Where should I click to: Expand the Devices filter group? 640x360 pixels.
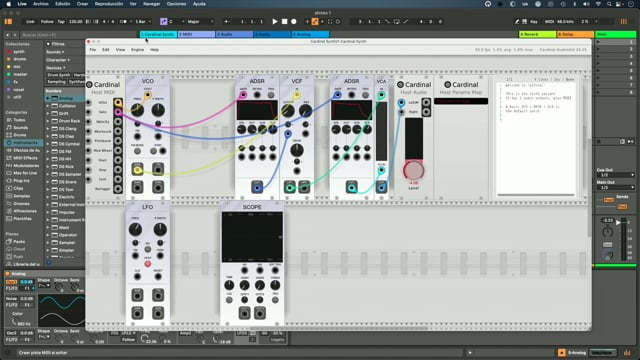[x=55, y=68]
